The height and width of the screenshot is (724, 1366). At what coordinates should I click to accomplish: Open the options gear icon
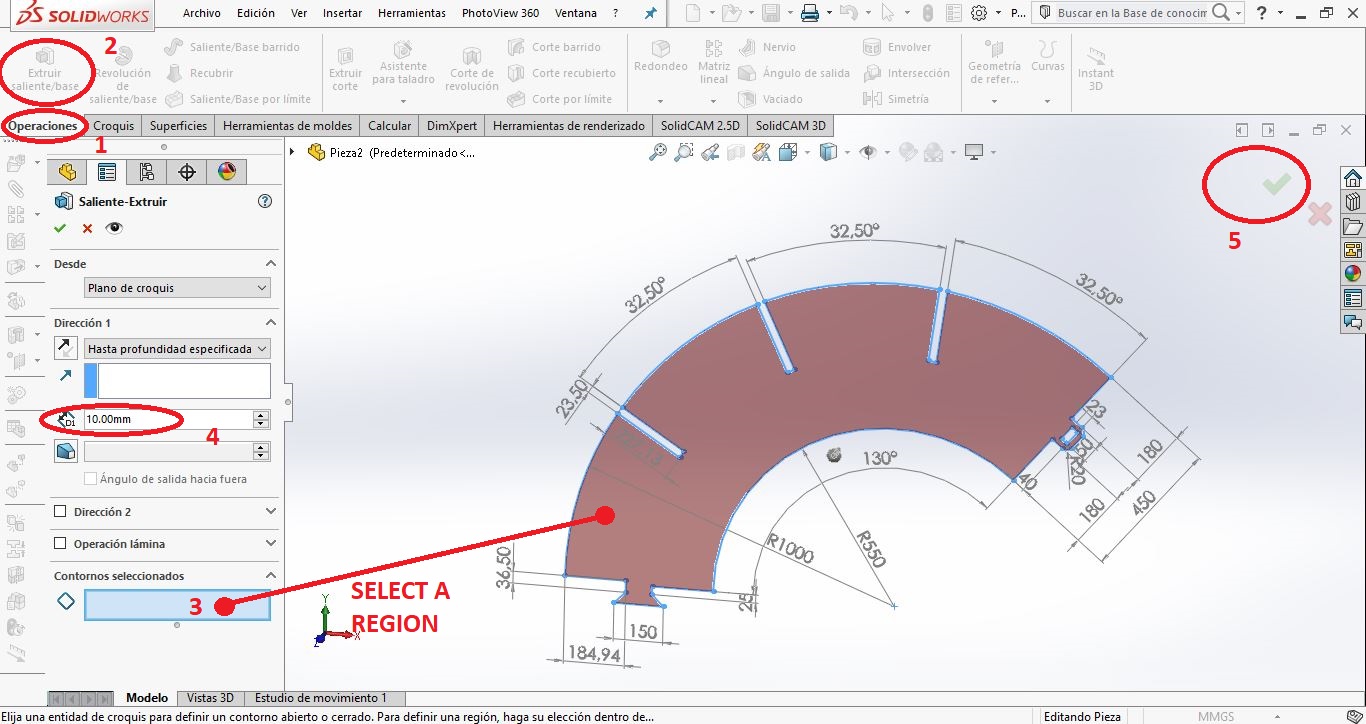pos(979,13)
